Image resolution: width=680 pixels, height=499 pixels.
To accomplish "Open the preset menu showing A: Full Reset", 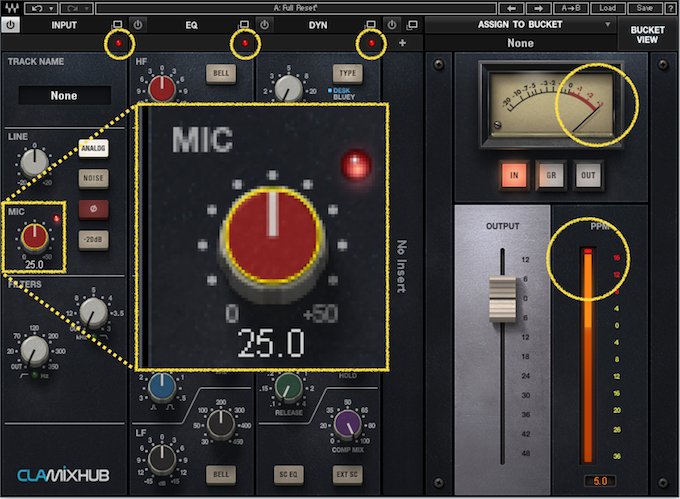I will (x=296, y=8).
